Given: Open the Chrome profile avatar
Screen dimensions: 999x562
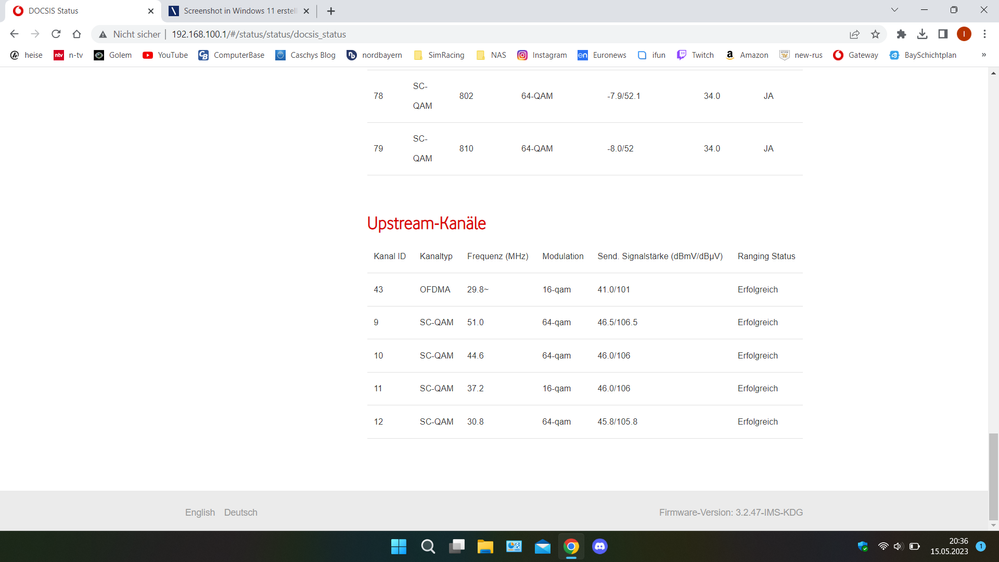Looking at the screenshot, I should click(964, 34).
